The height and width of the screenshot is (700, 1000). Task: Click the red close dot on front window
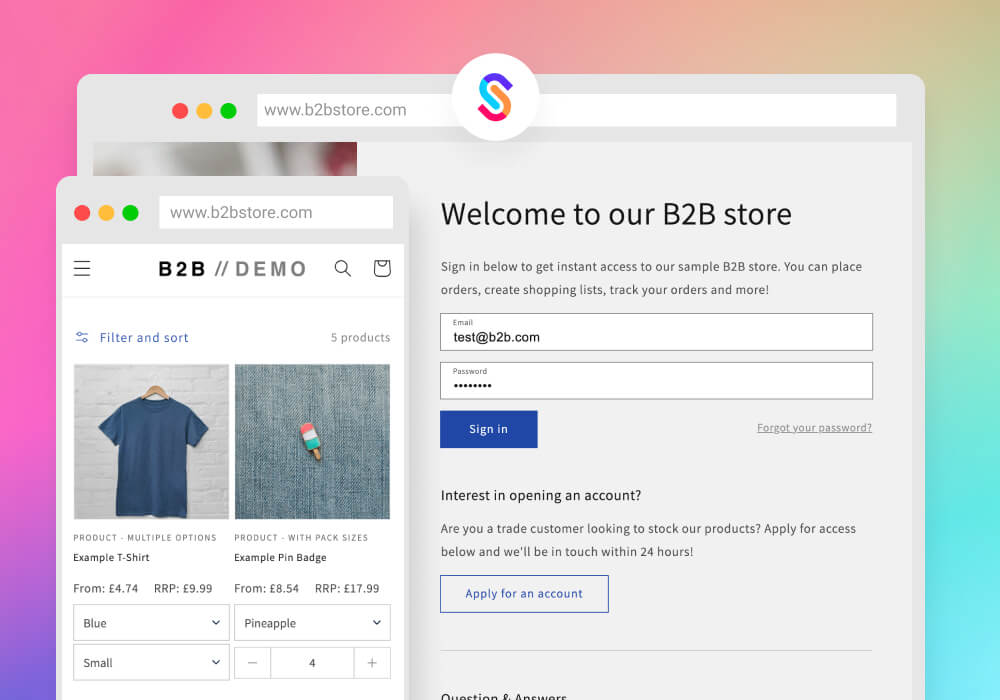[82, 212]
